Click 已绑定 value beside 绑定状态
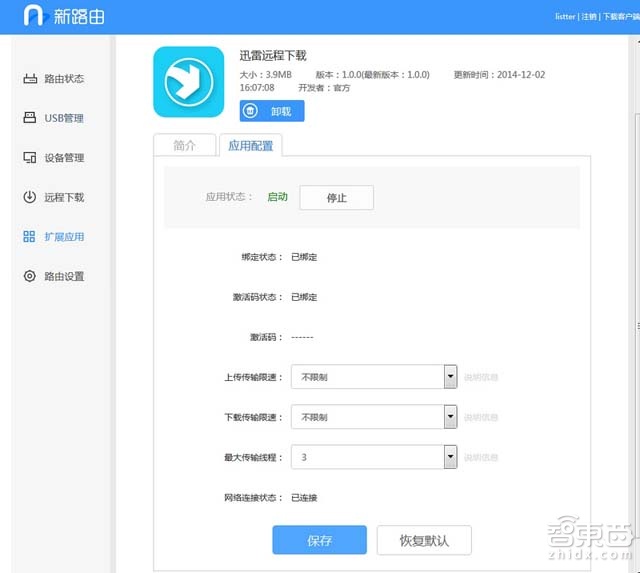This screenshot has height=573, width=640. point(304,257)
